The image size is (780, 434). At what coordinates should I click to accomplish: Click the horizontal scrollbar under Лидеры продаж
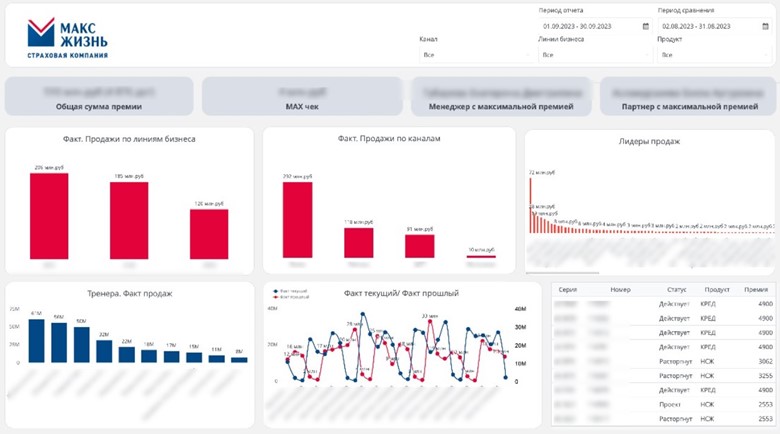[563, 273]
